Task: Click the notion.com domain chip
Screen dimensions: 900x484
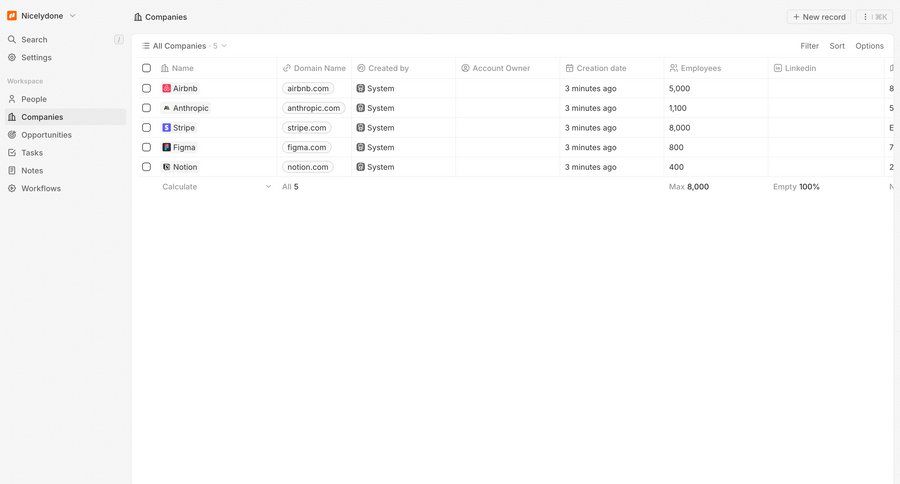Action: 308,167
